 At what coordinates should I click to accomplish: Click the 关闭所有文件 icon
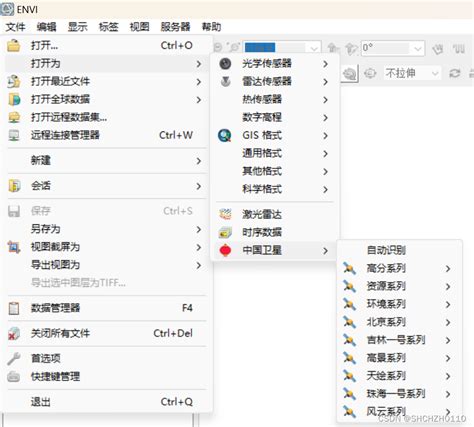pyautogui.click(x=14, y=333)
